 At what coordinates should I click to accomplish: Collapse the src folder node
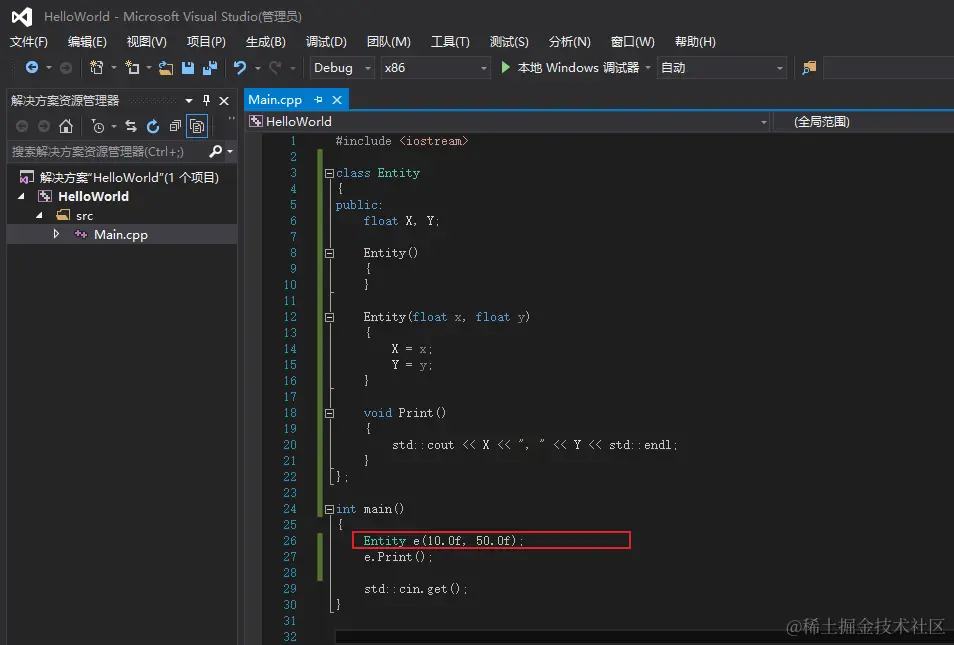40,215
